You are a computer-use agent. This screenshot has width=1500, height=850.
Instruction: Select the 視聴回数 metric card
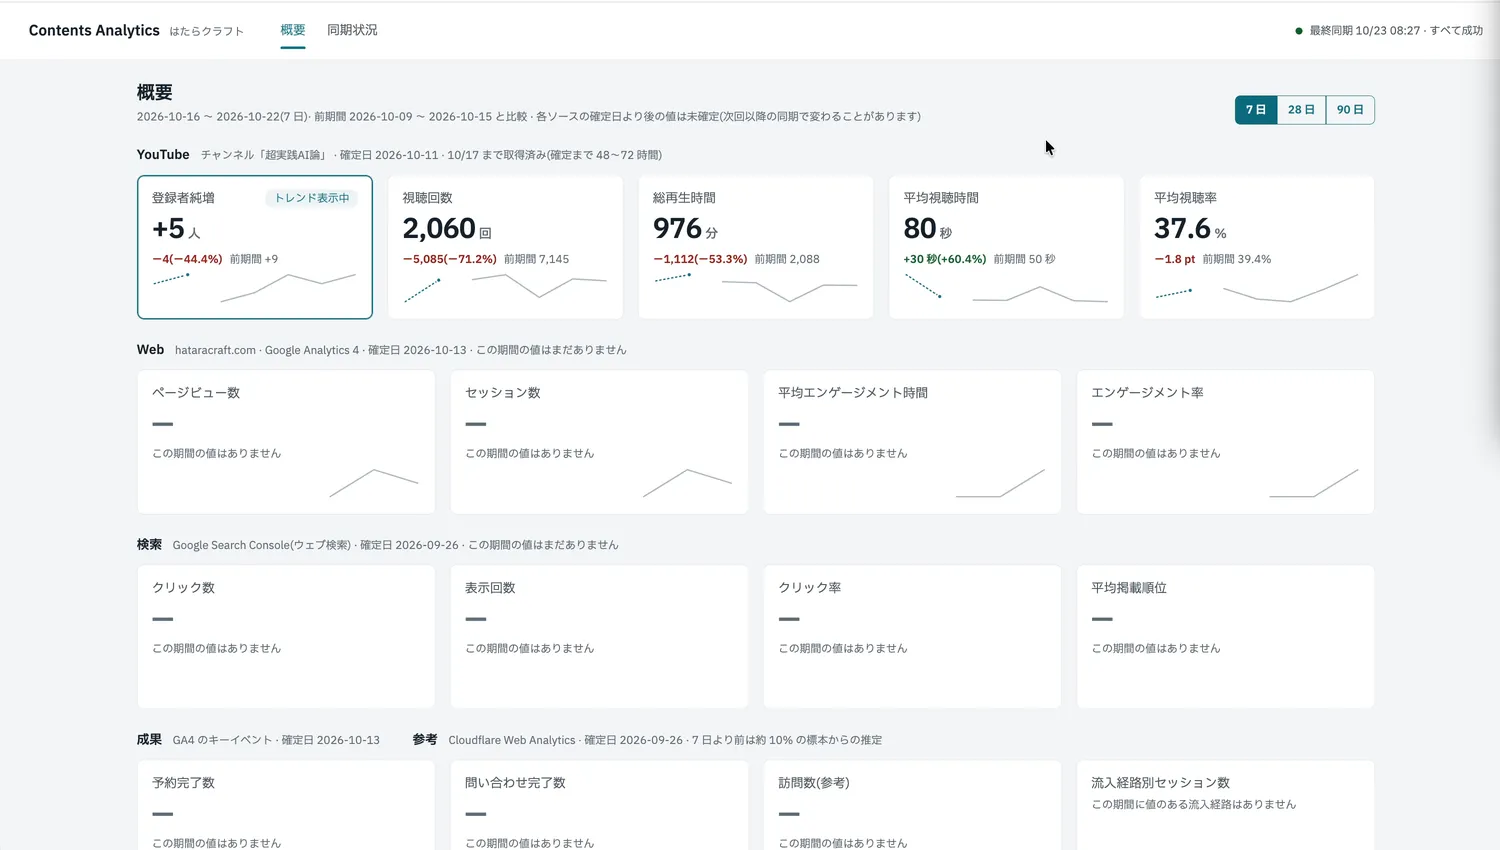(x=505, y=247)
